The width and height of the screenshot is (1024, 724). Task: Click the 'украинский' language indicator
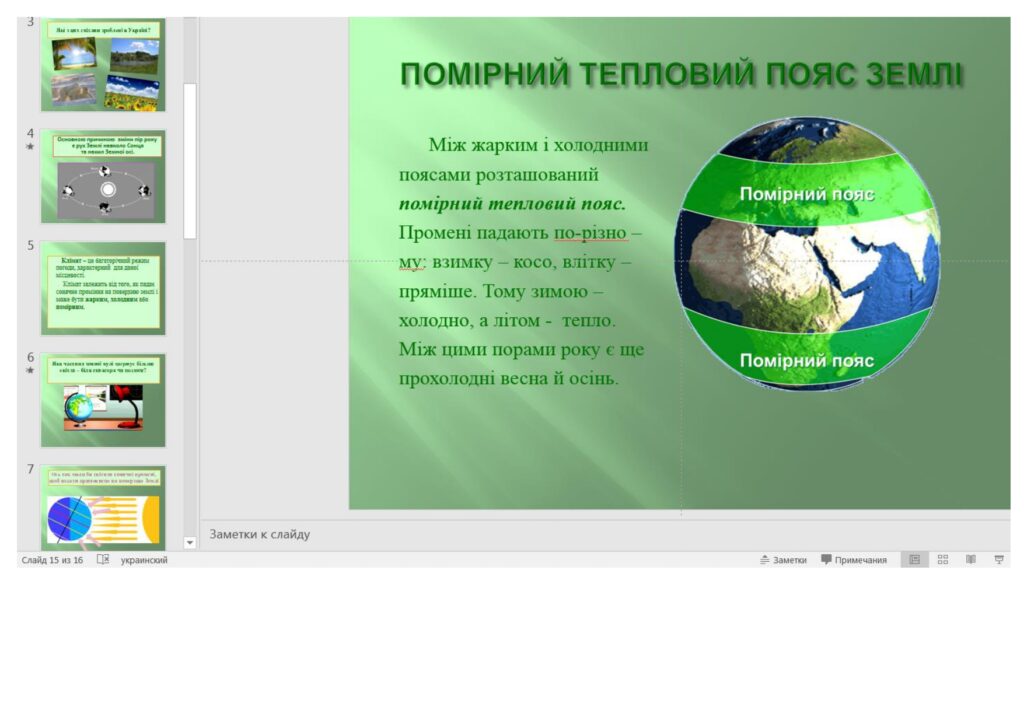pyautogui.click(x=144, y=560)
